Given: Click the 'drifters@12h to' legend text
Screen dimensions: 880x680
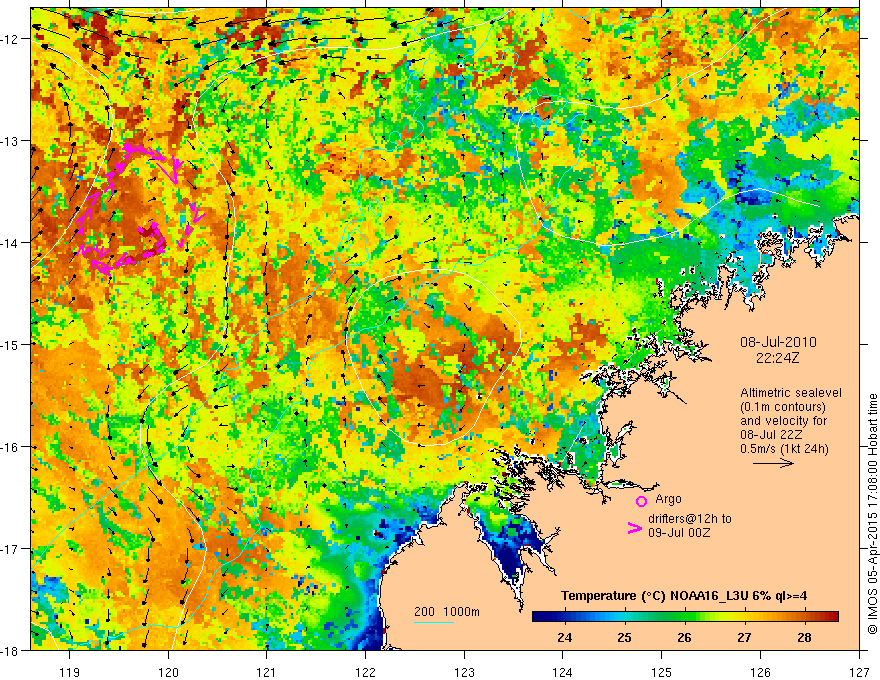Looking at the screenshot, I should coord(690,519).
